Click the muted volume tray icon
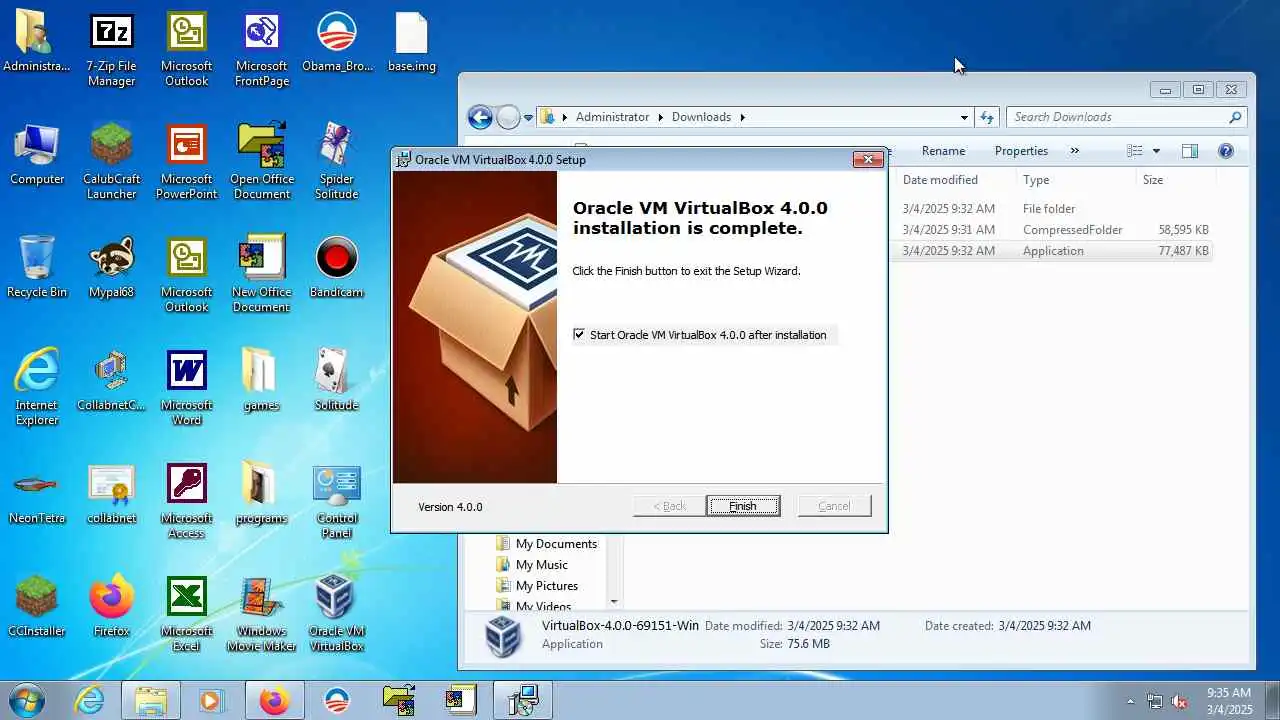This screenshot has height=720, width=1280. pos(1180,701)
